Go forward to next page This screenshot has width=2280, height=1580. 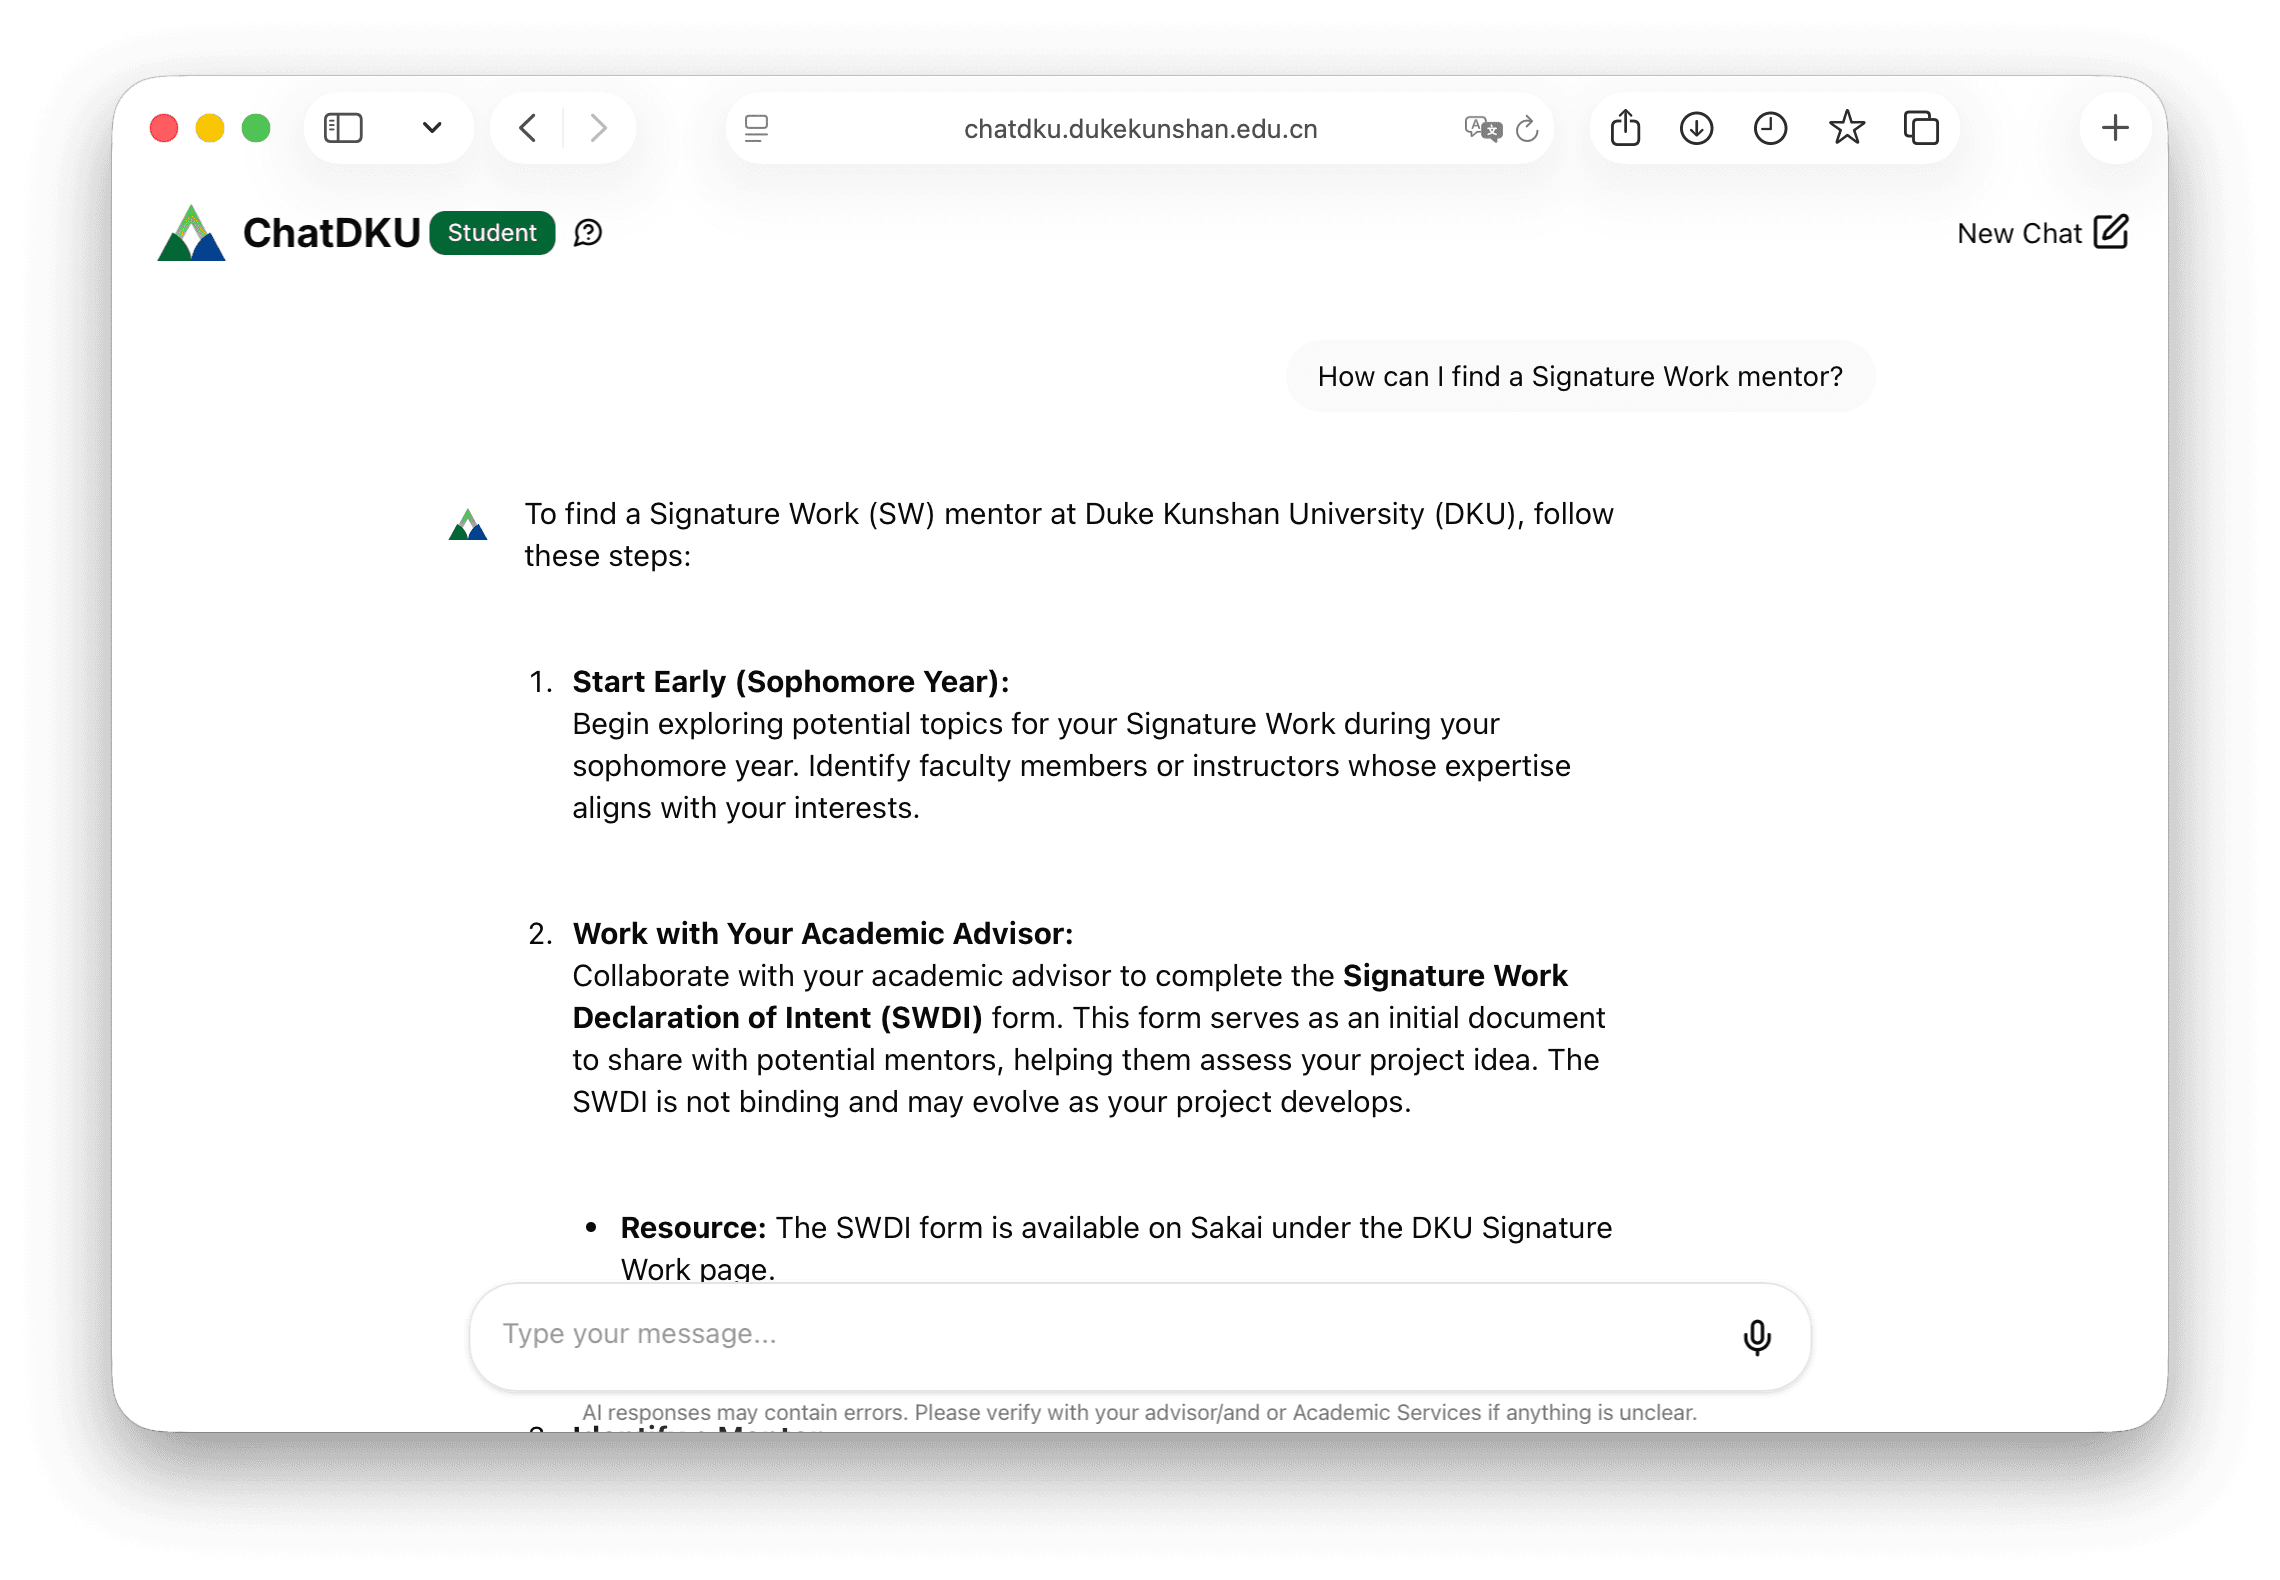tap(598, 128)
